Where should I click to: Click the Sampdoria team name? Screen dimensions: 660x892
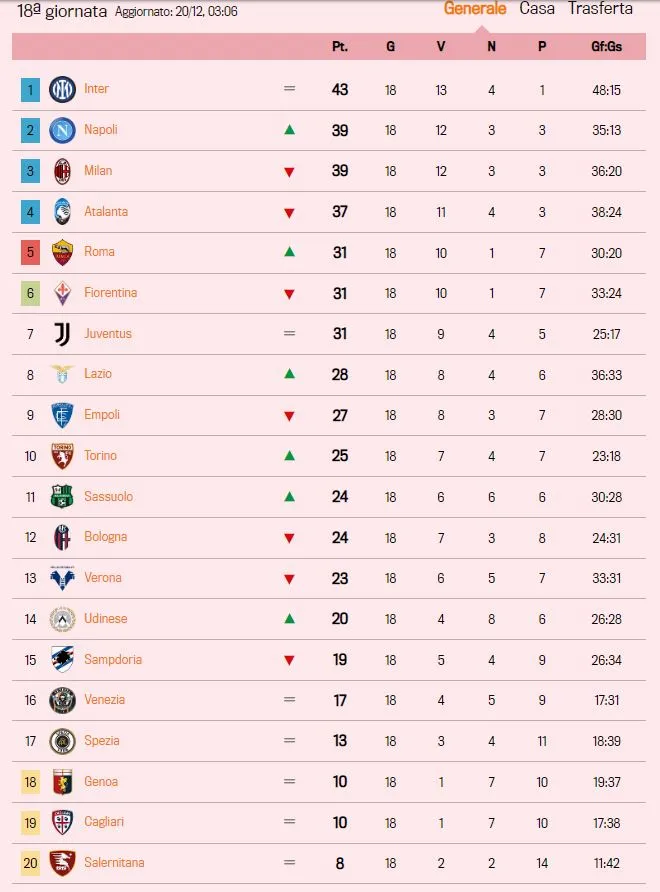[115, 659]
